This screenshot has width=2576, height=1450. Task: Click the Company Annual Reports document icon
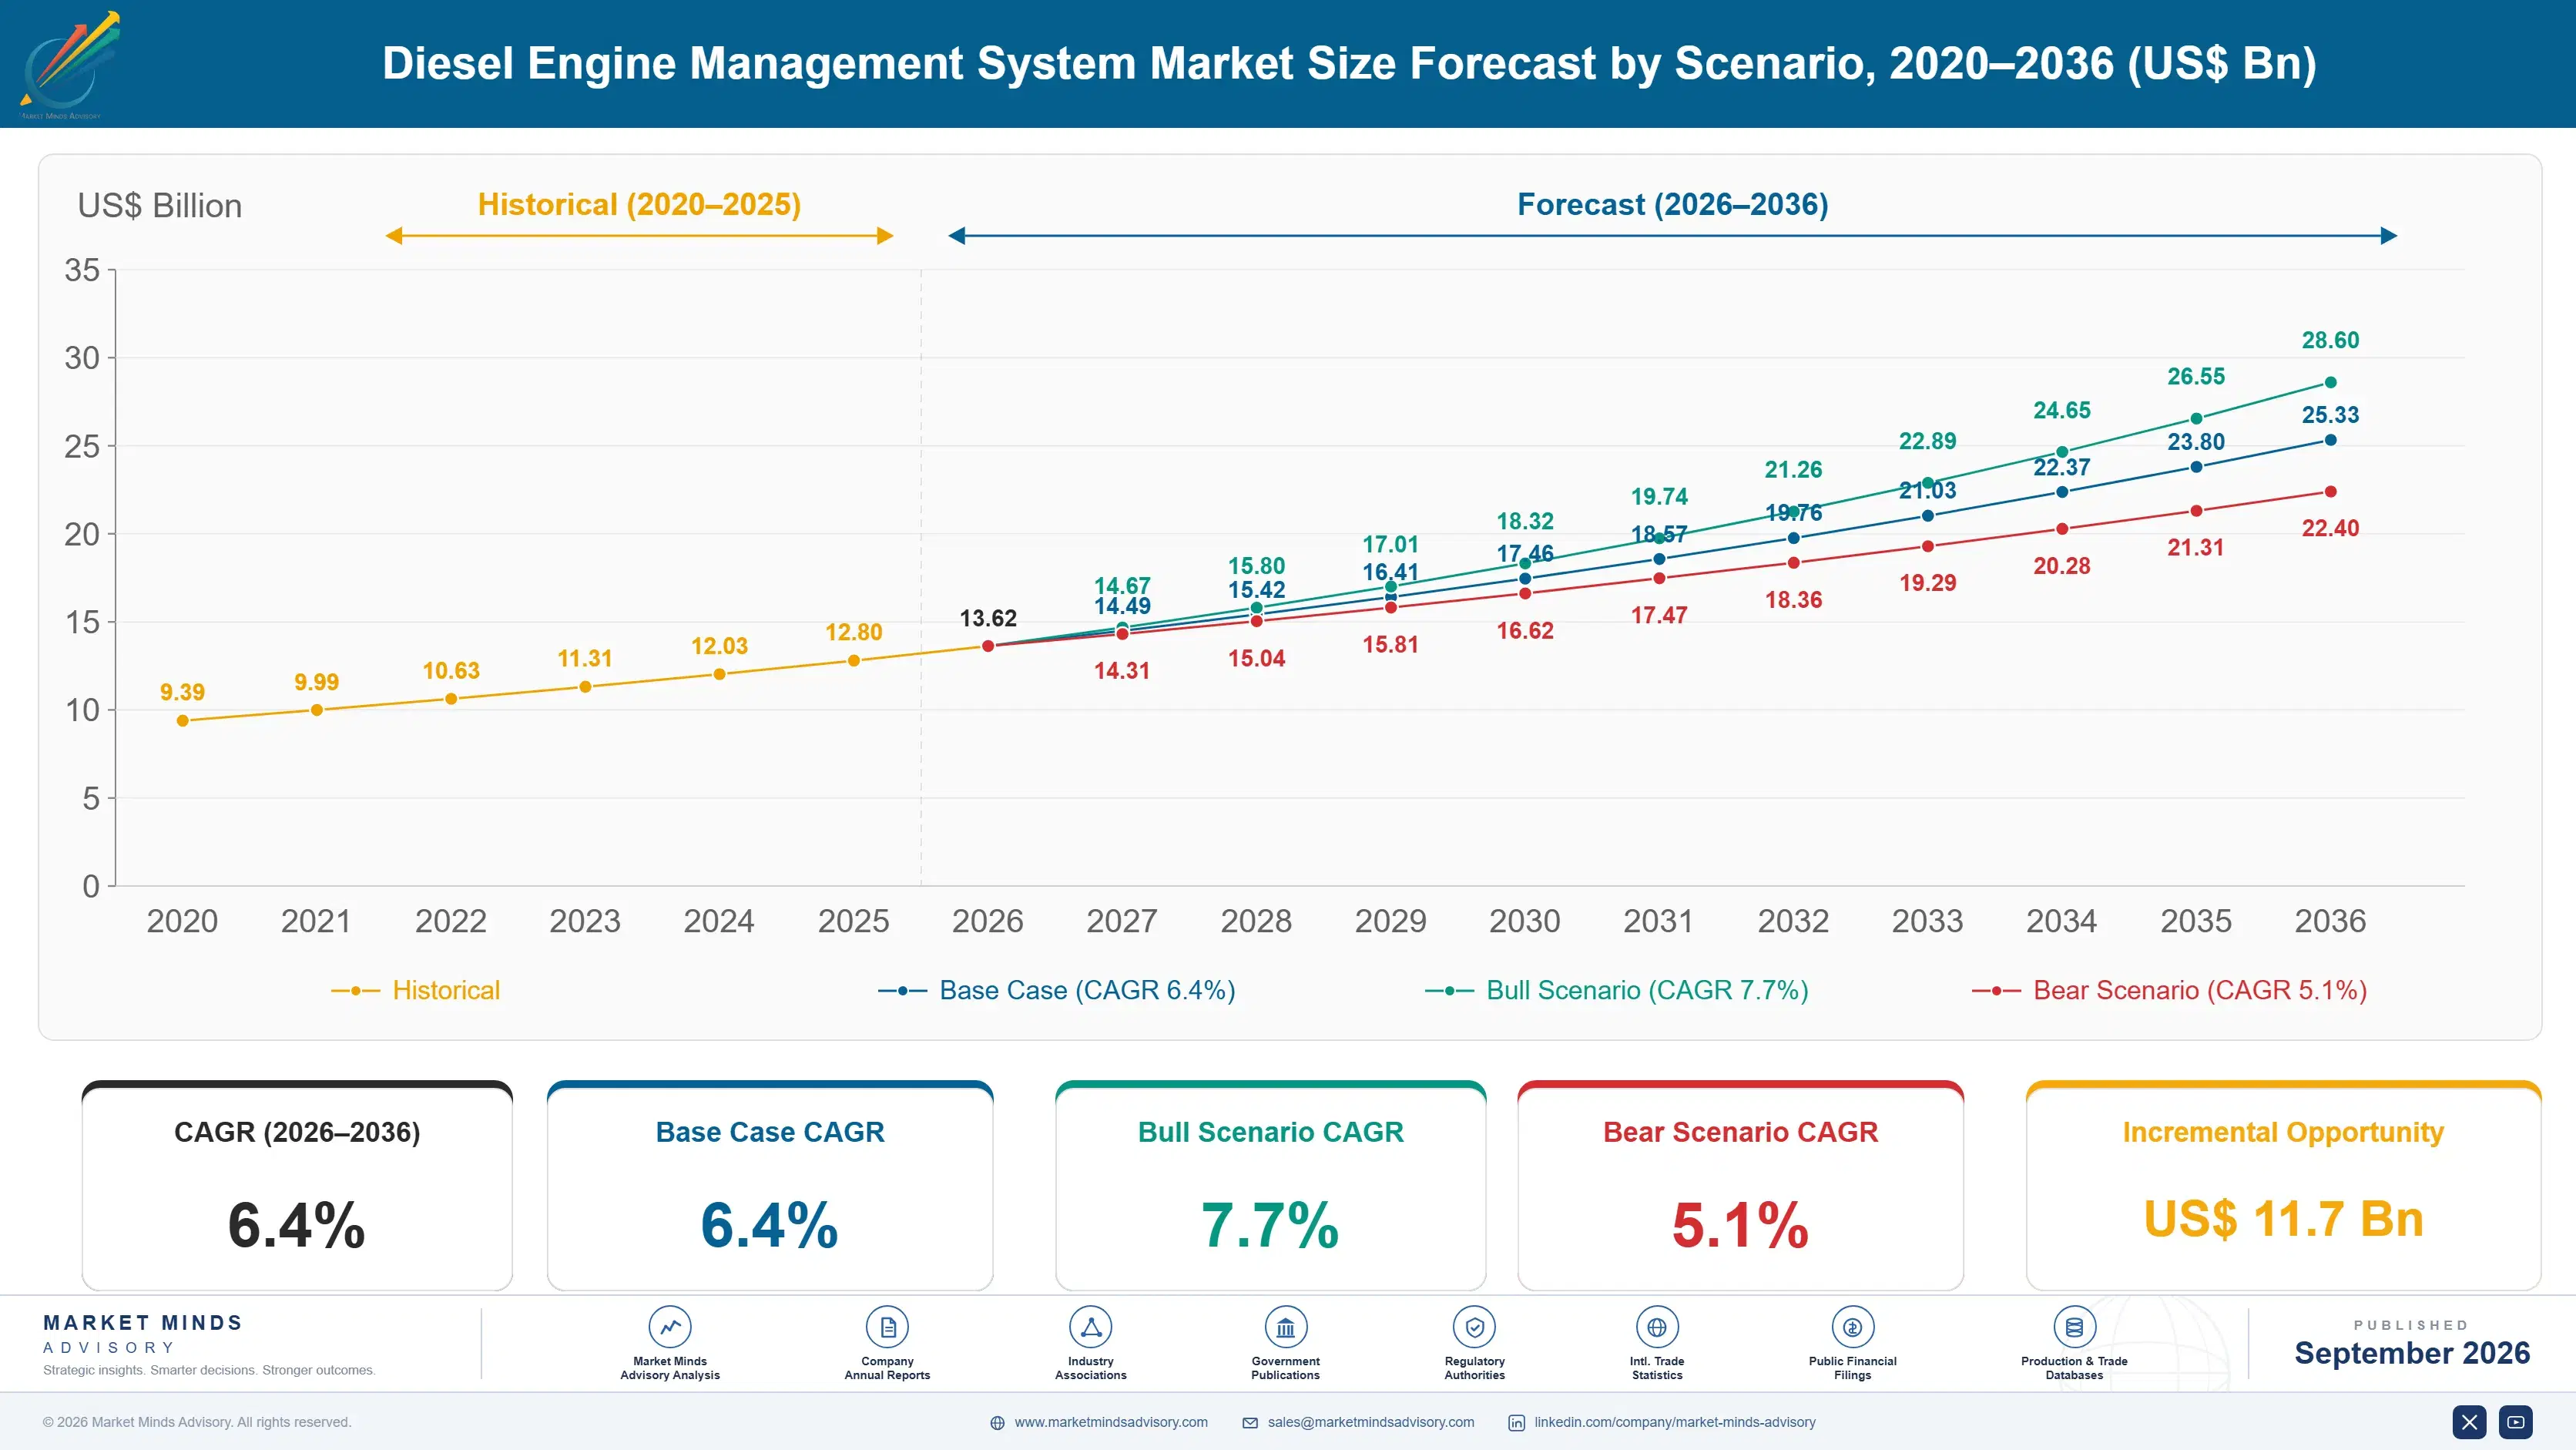point(887,1327)
